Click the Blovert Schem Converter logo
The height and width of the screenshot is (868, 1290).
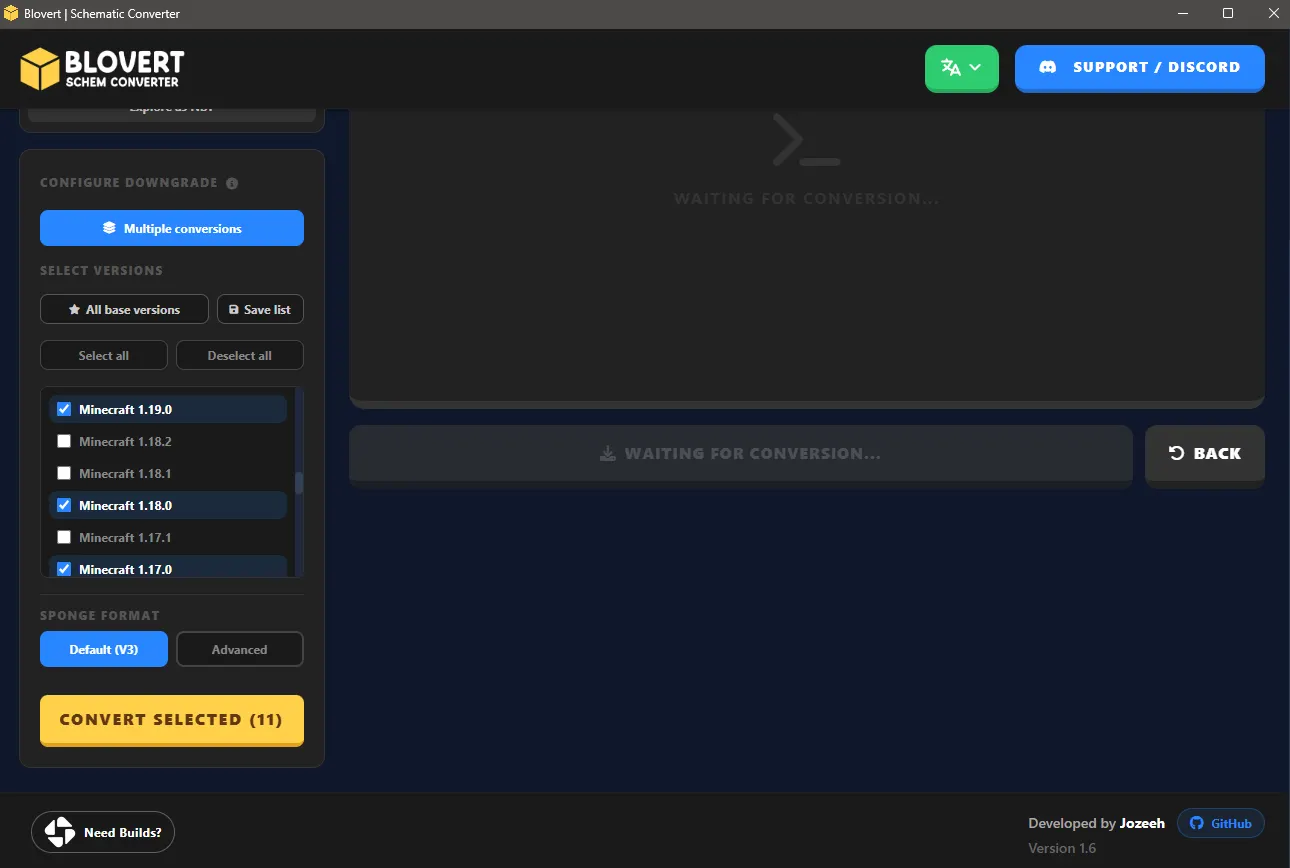pyautogui.click(x=102, y=68)
